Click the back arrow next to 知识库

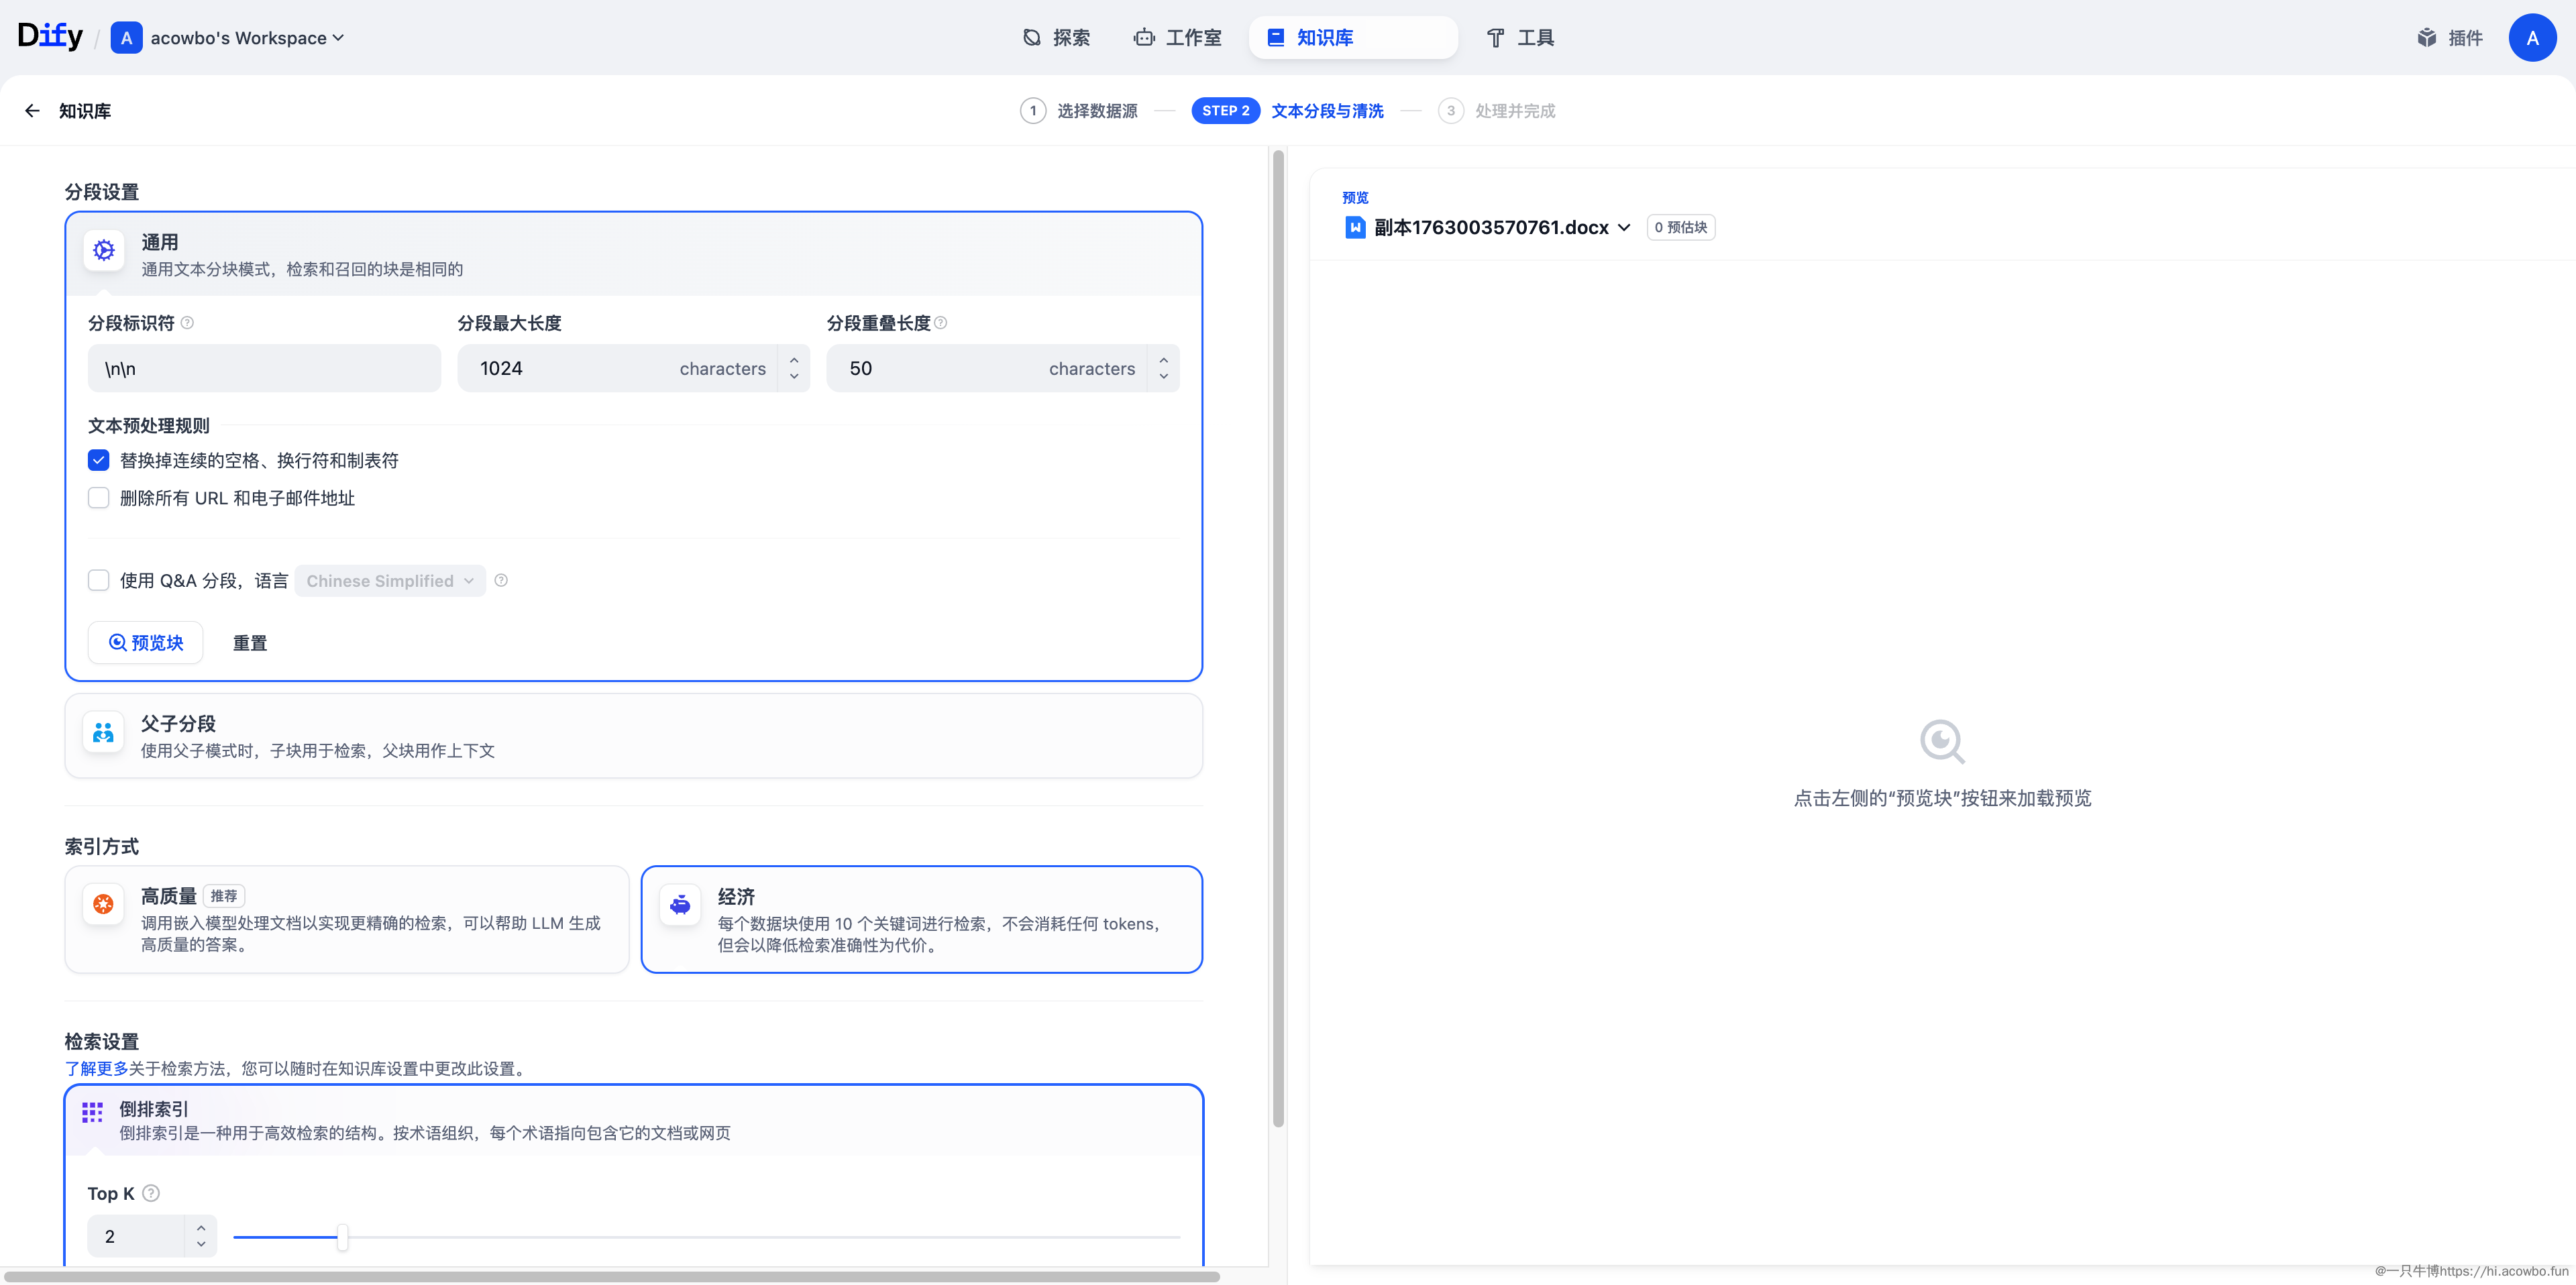[31, 111]
